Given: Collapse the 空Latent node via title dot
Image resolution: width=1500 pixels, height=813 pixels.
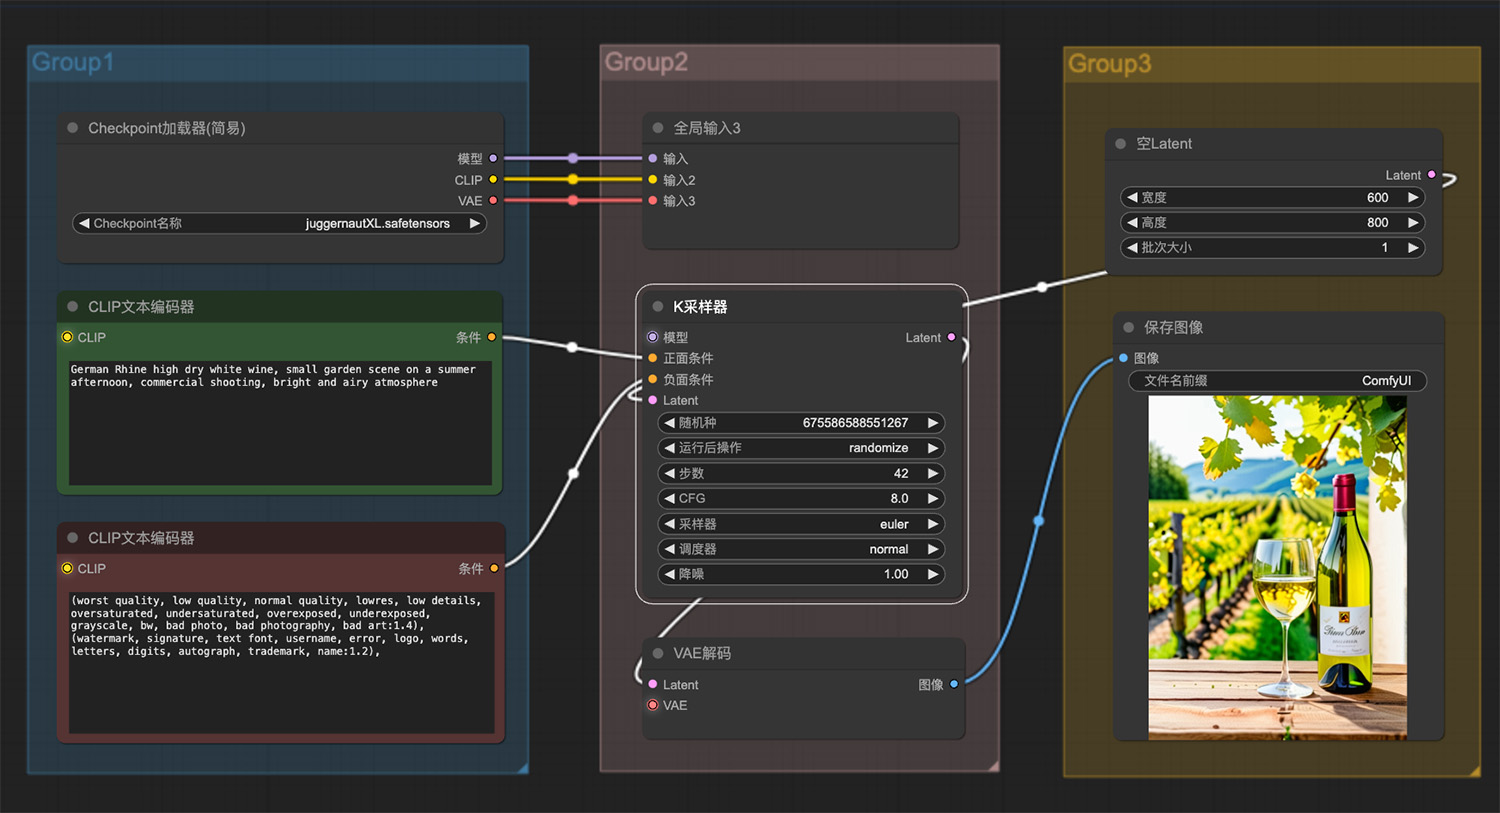Looking at the screenshot, I should click(x=1121, y=144).
